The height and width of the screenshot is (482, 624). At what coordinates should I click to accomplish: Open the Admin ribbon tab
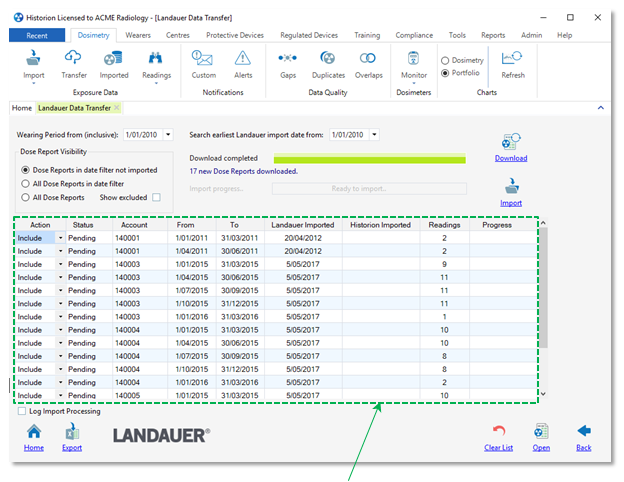(x=532, y=35)
